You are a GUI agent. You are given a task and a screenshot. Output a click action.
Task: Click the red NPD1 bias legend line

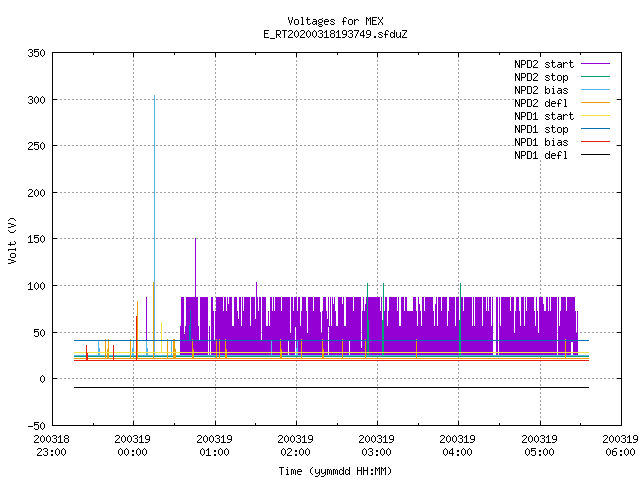coord(595,142)
